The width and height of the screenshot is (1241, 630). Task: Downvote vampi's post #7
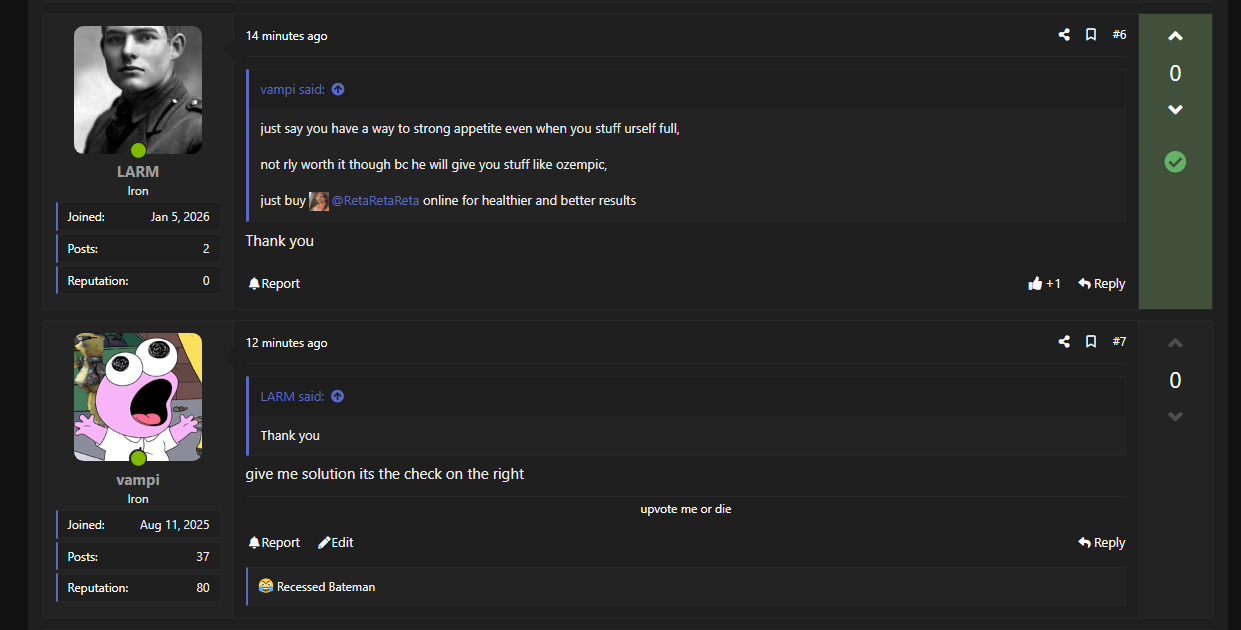pos(1175,417)
